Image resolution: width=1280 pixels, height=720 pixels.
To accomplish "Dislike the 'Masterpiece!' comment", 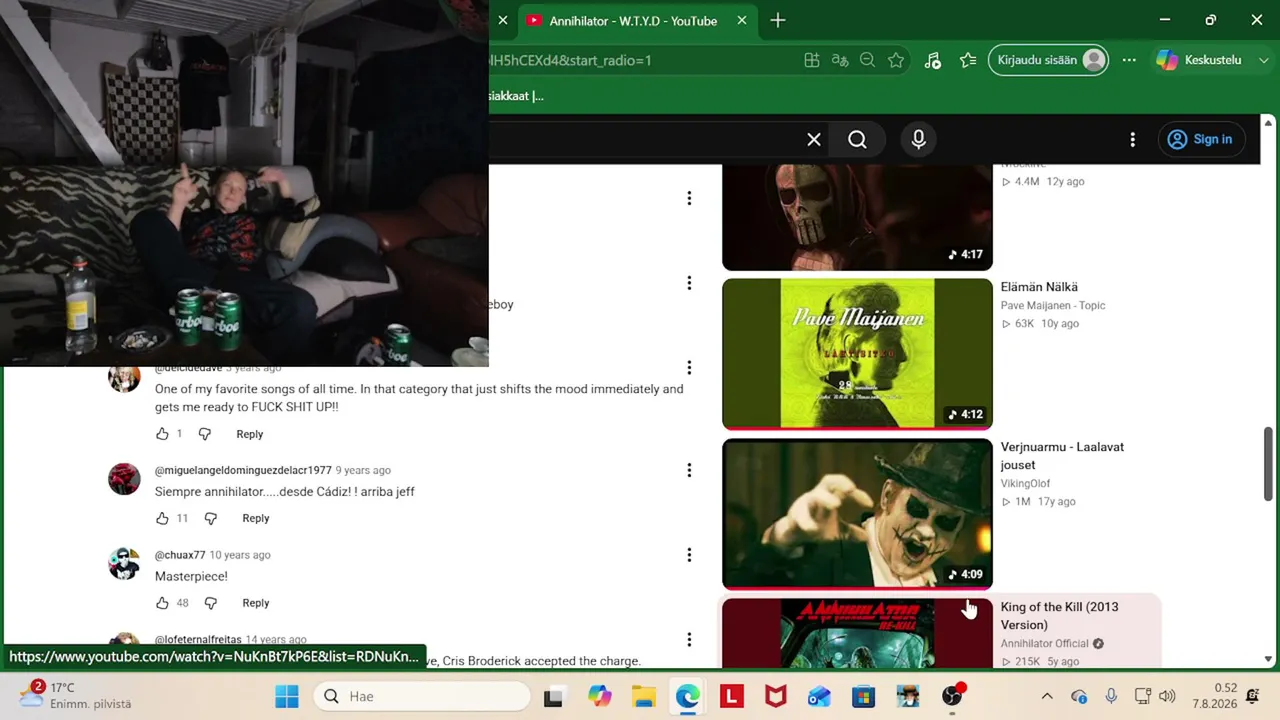I will pyautogui.click(x=210, y=603).
